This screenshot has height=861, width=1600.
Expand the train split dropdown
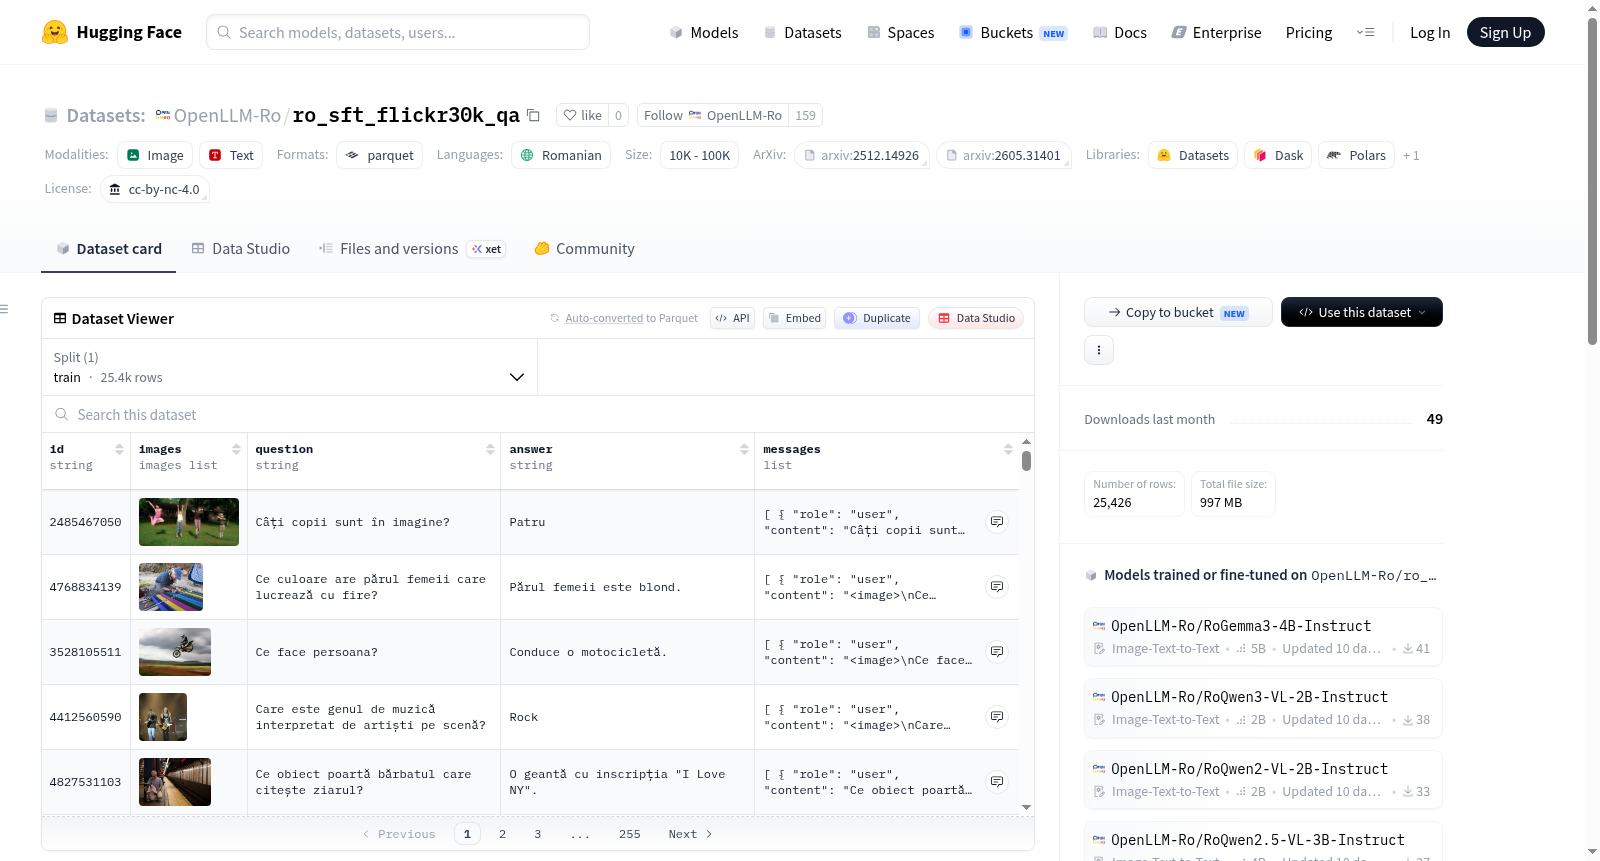tap(289, 367)
